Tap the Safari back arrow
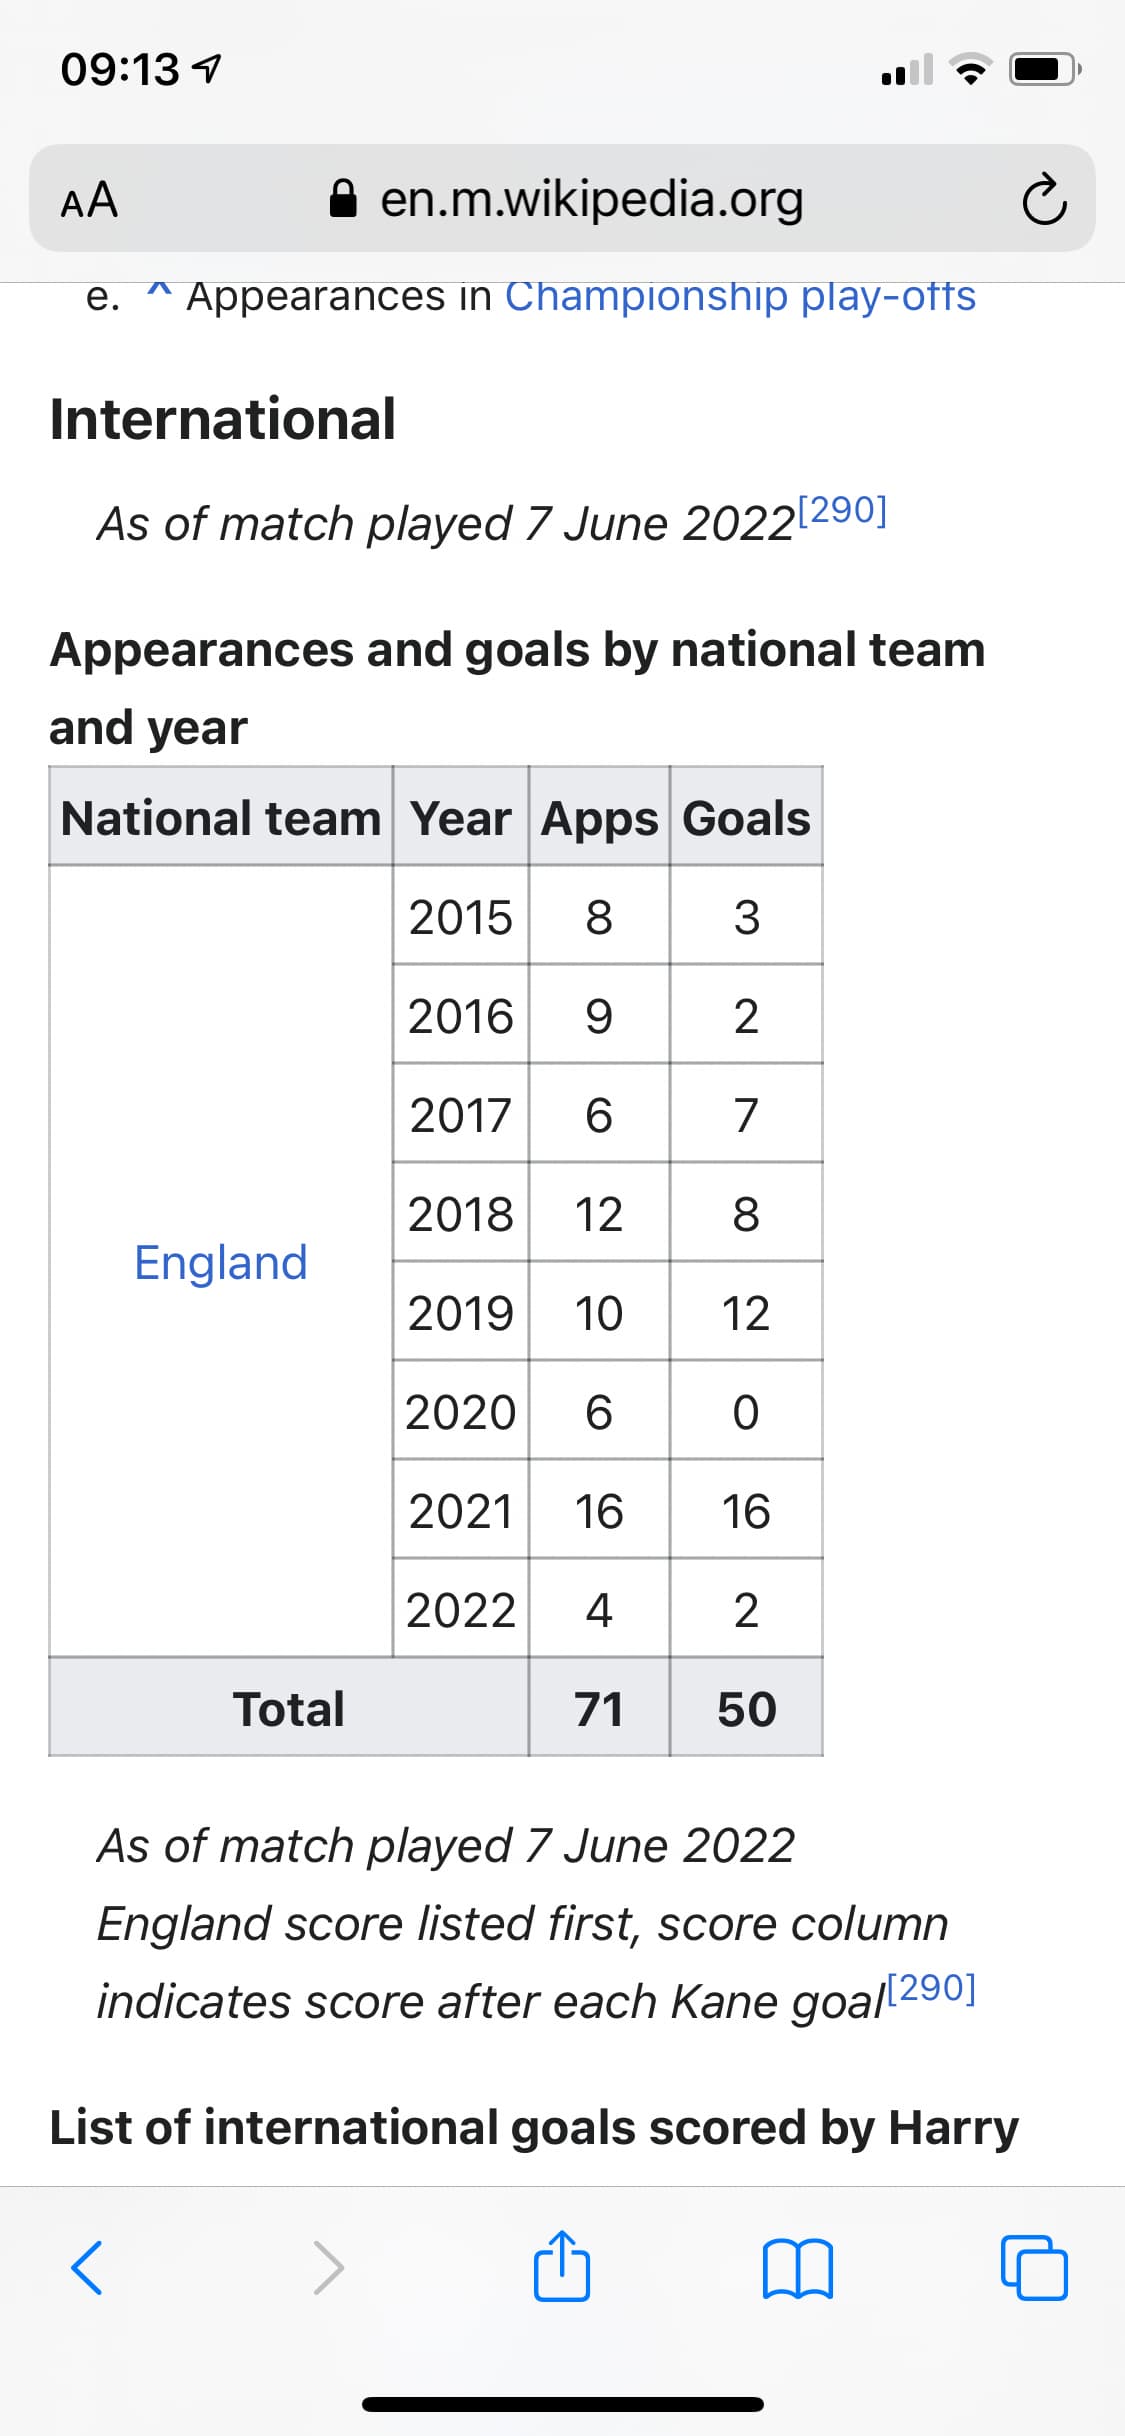 tap(87, 2266)
